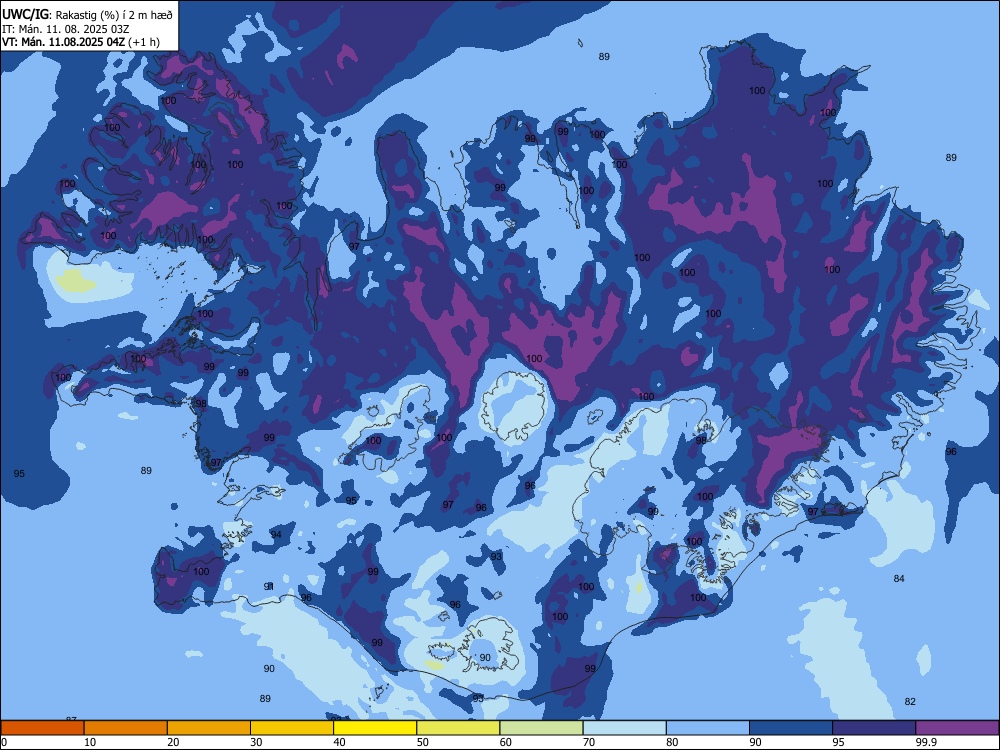Click the purple above-99.9 legend swatch
The image size is (1000, 750).
tap(957, 728)
